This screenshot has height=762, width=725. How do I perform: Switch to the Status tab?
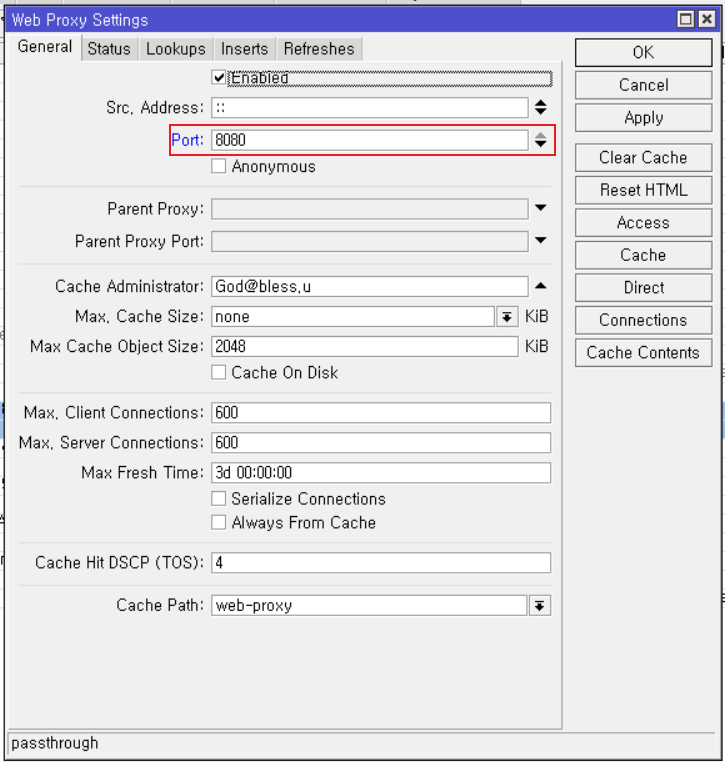click(x=109, y=49)
